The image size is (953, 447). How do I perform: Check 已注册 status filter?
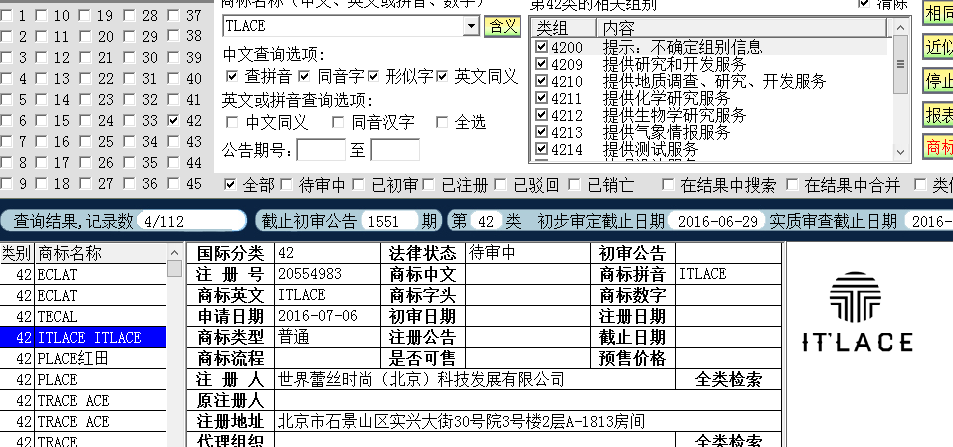click(x=429, y=185)
